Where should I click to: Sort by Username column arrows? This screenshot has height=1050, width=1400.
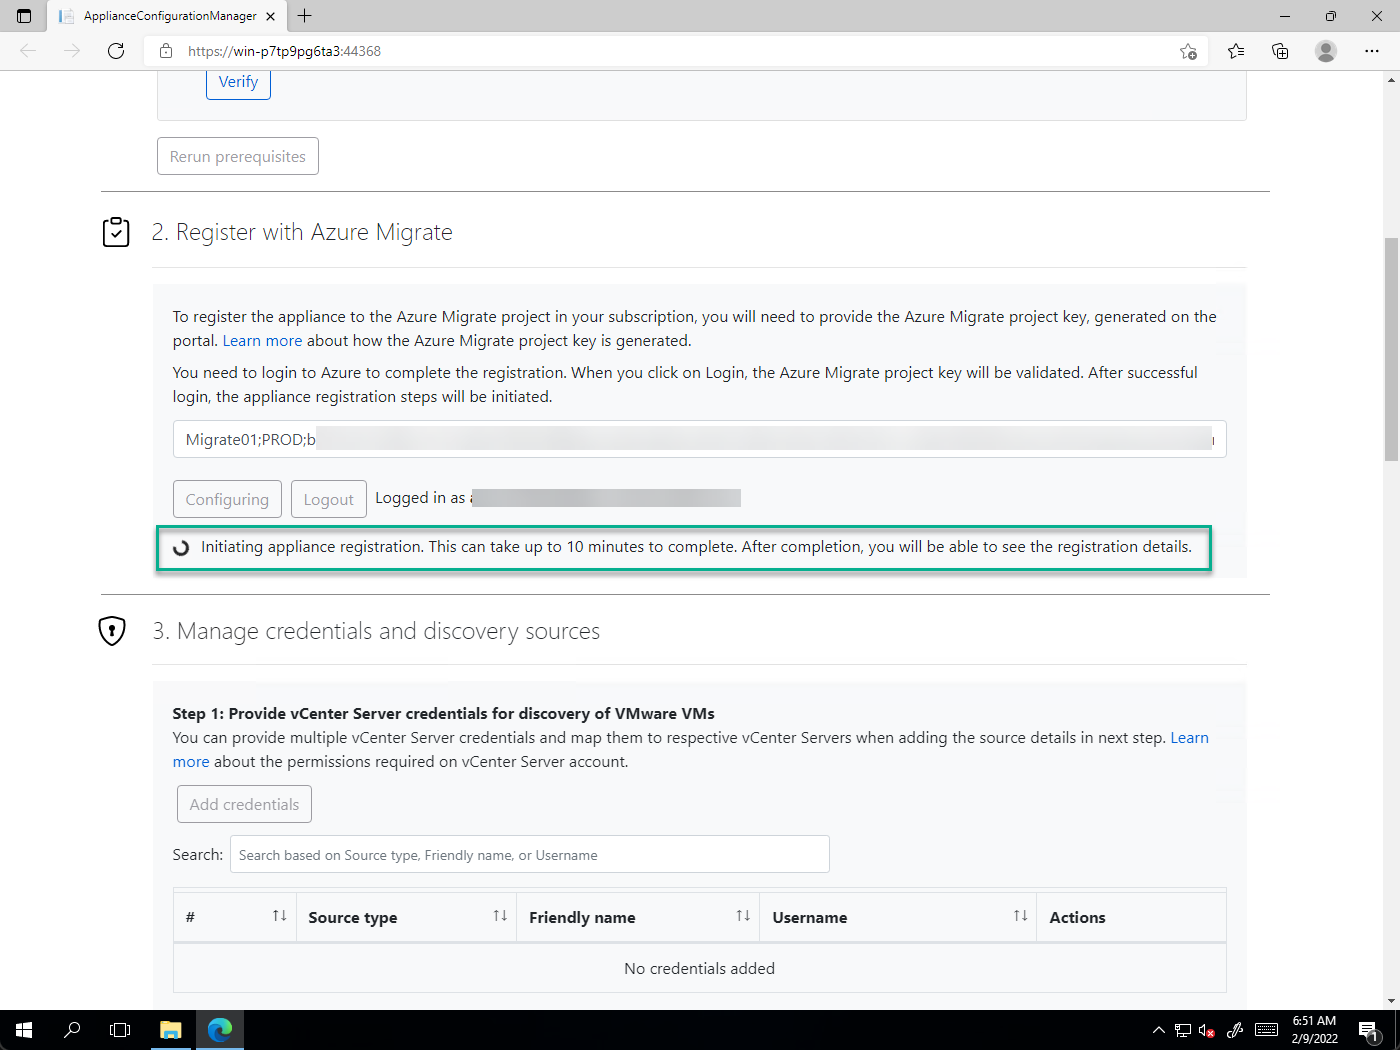pos(1020,916)
